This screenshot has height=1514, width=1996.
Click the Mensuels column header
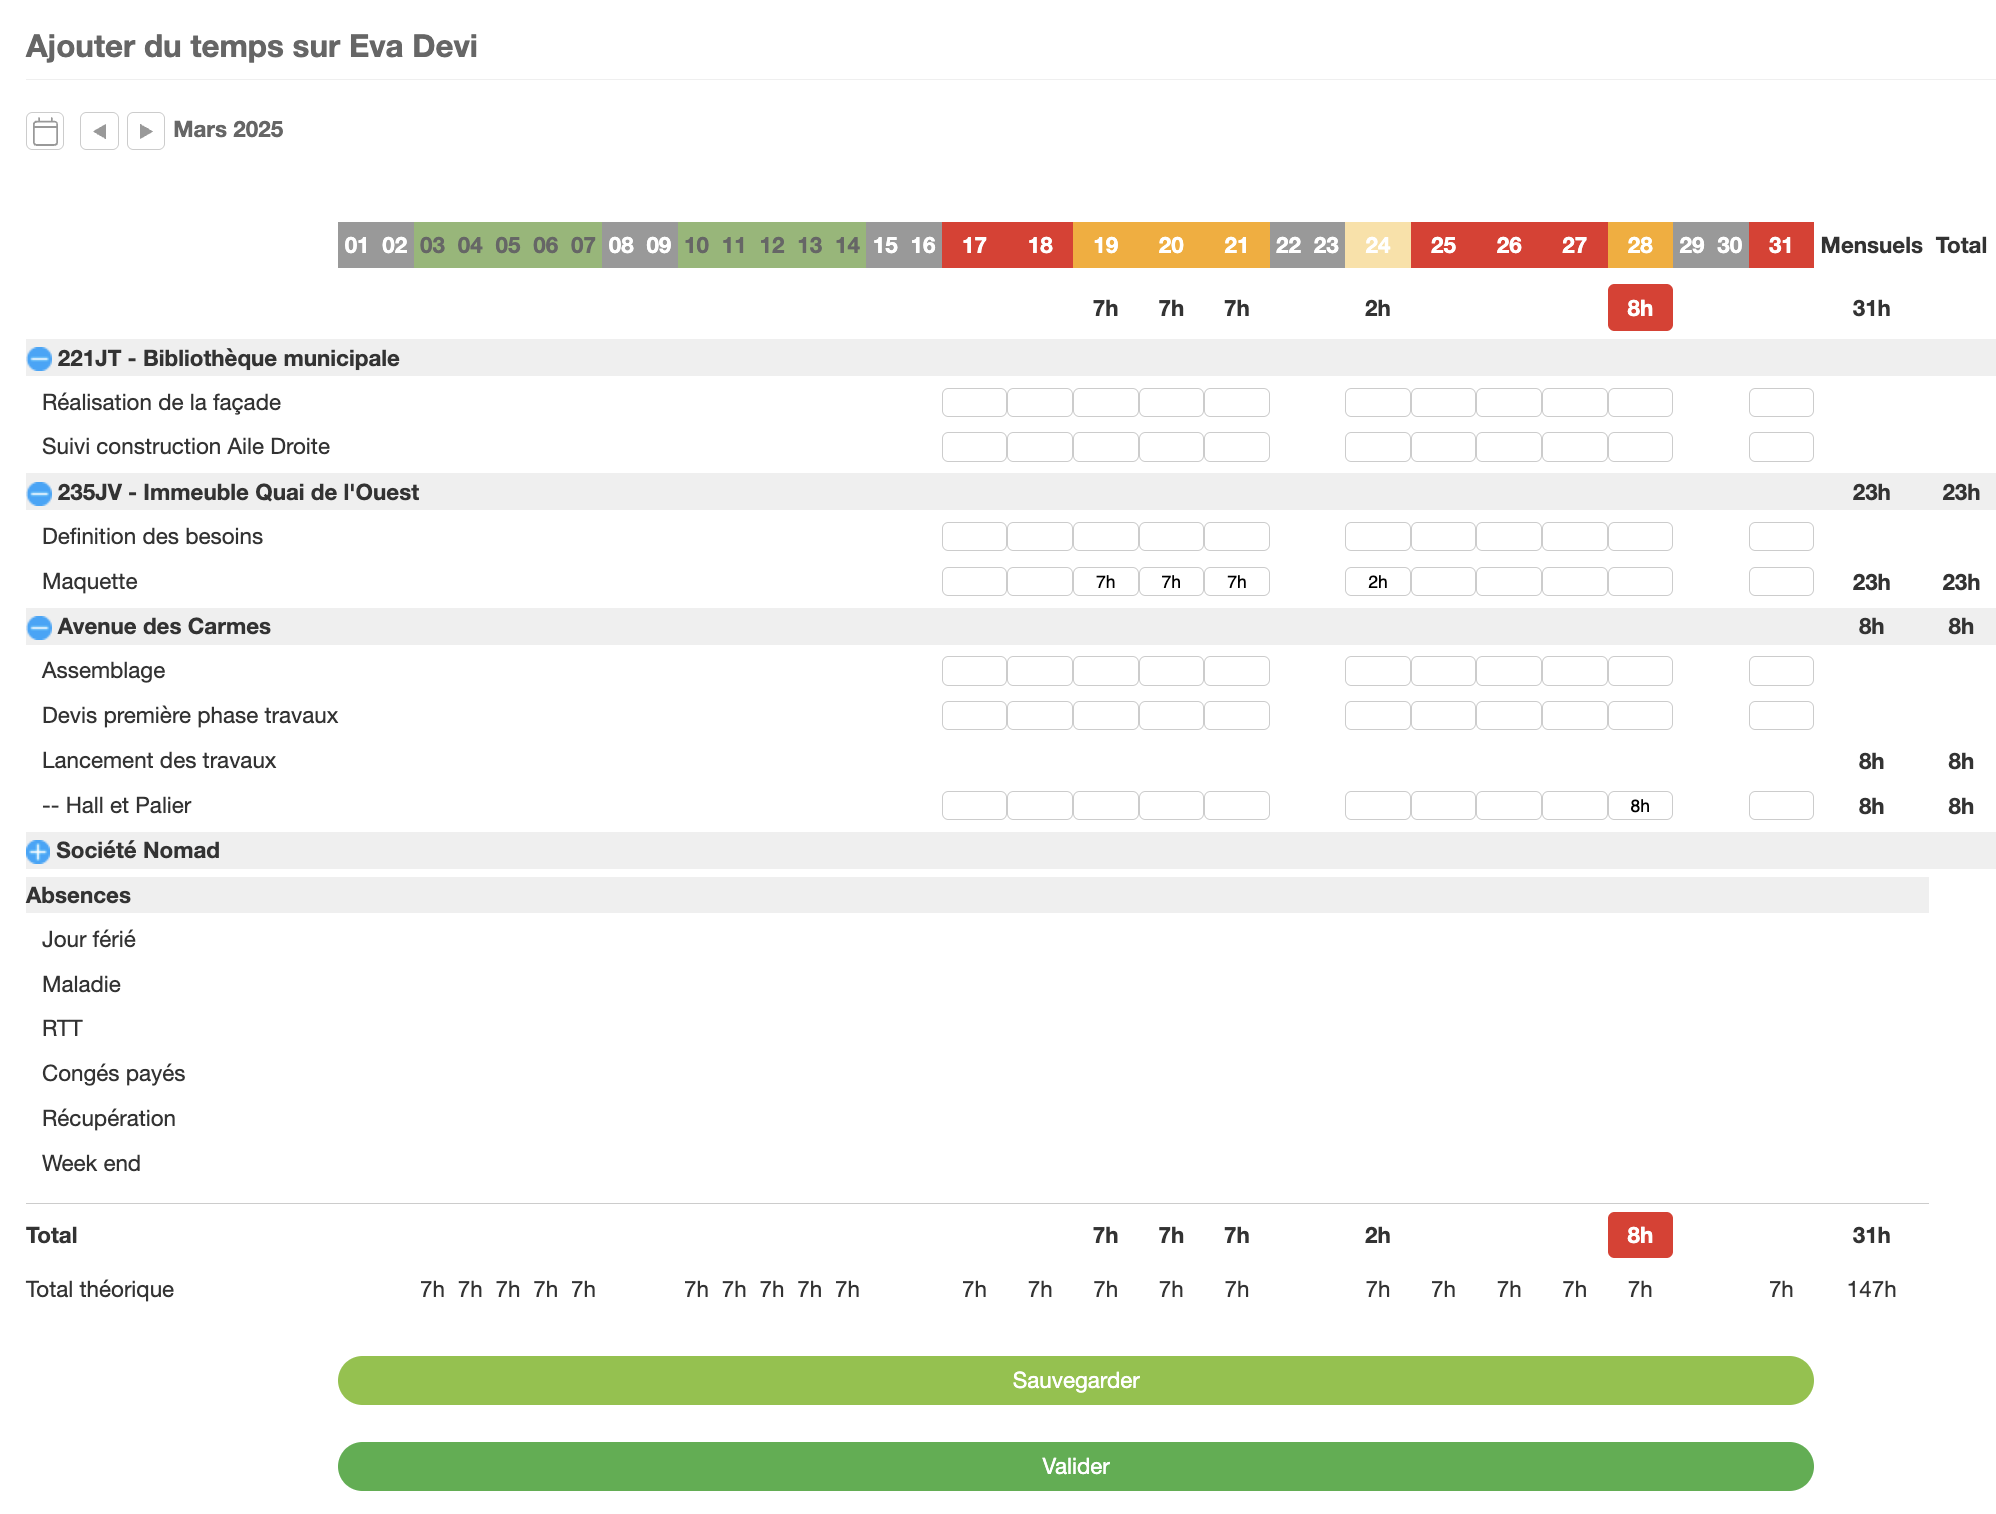1871,245
